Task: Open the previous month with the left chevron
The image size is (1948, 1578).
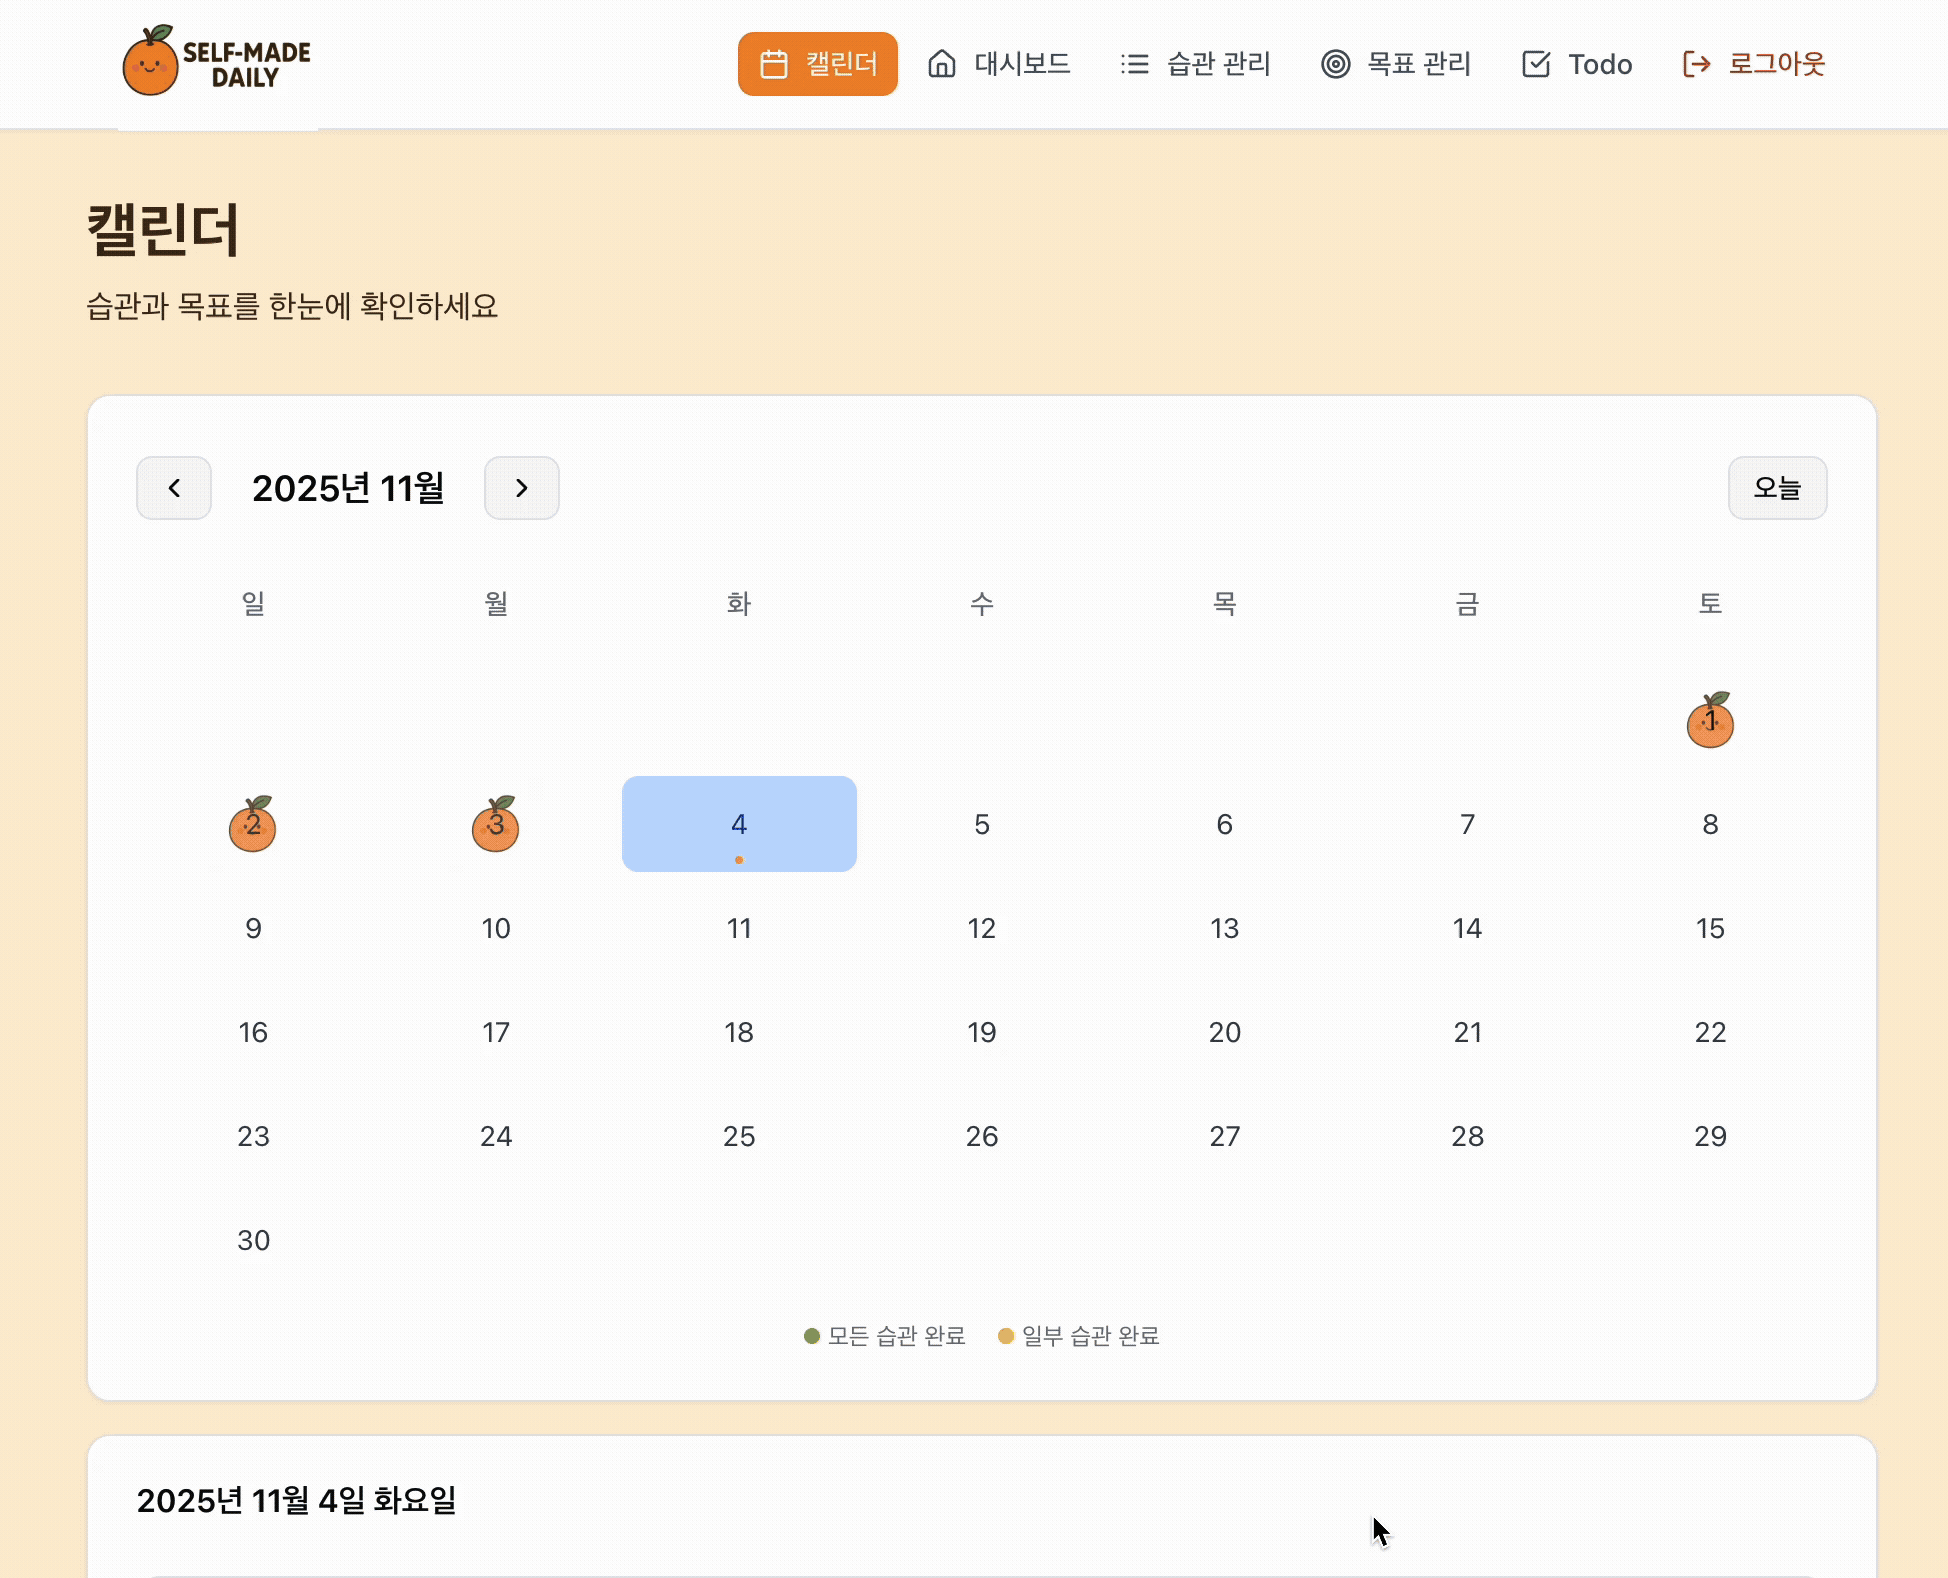Action: (x=174, y=488)
